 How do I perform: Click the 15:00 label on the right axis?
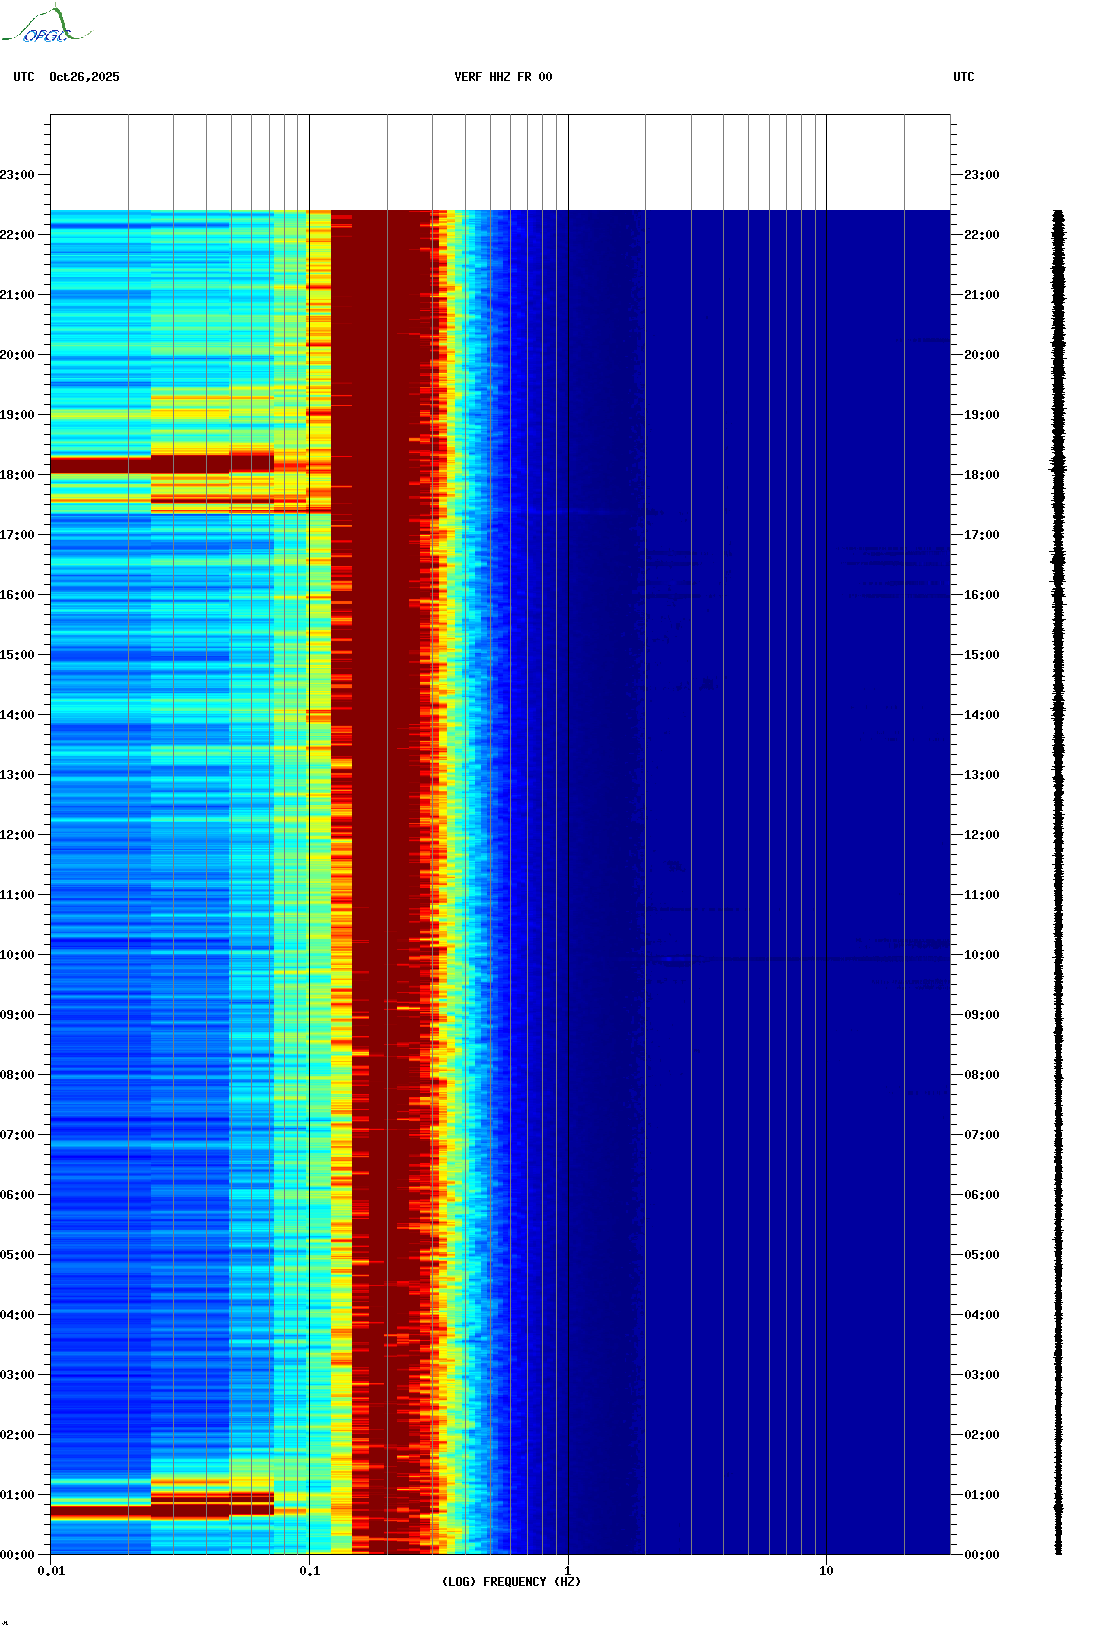[x=982, y=655]
